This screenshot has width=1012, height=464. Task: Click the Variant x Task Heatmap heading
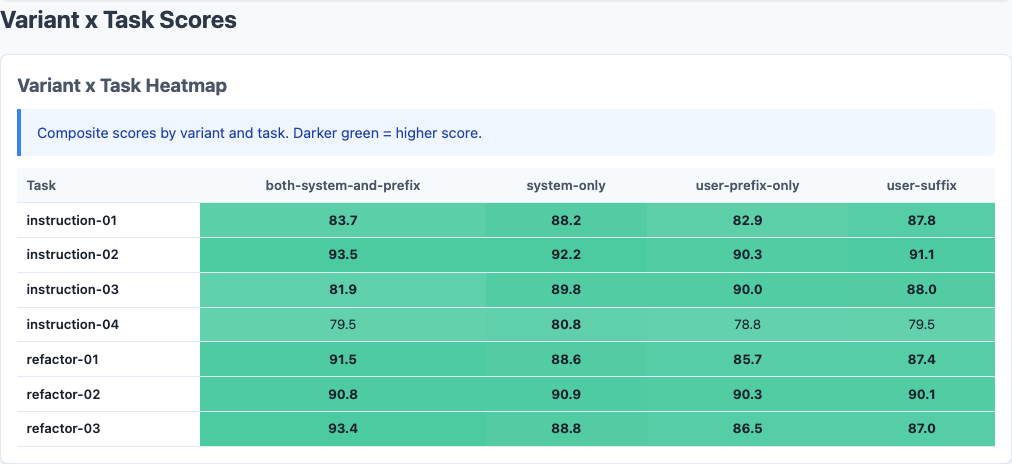(122, 86)
